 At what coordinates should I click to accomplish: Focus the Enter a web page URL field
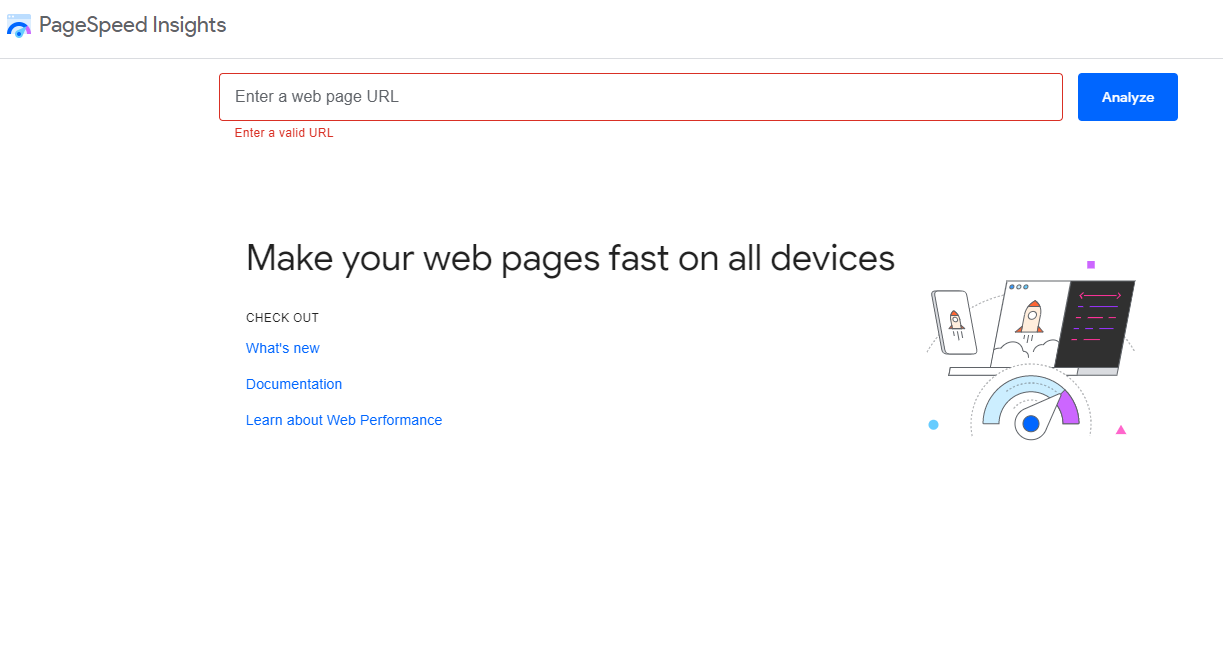coord(640,97)
